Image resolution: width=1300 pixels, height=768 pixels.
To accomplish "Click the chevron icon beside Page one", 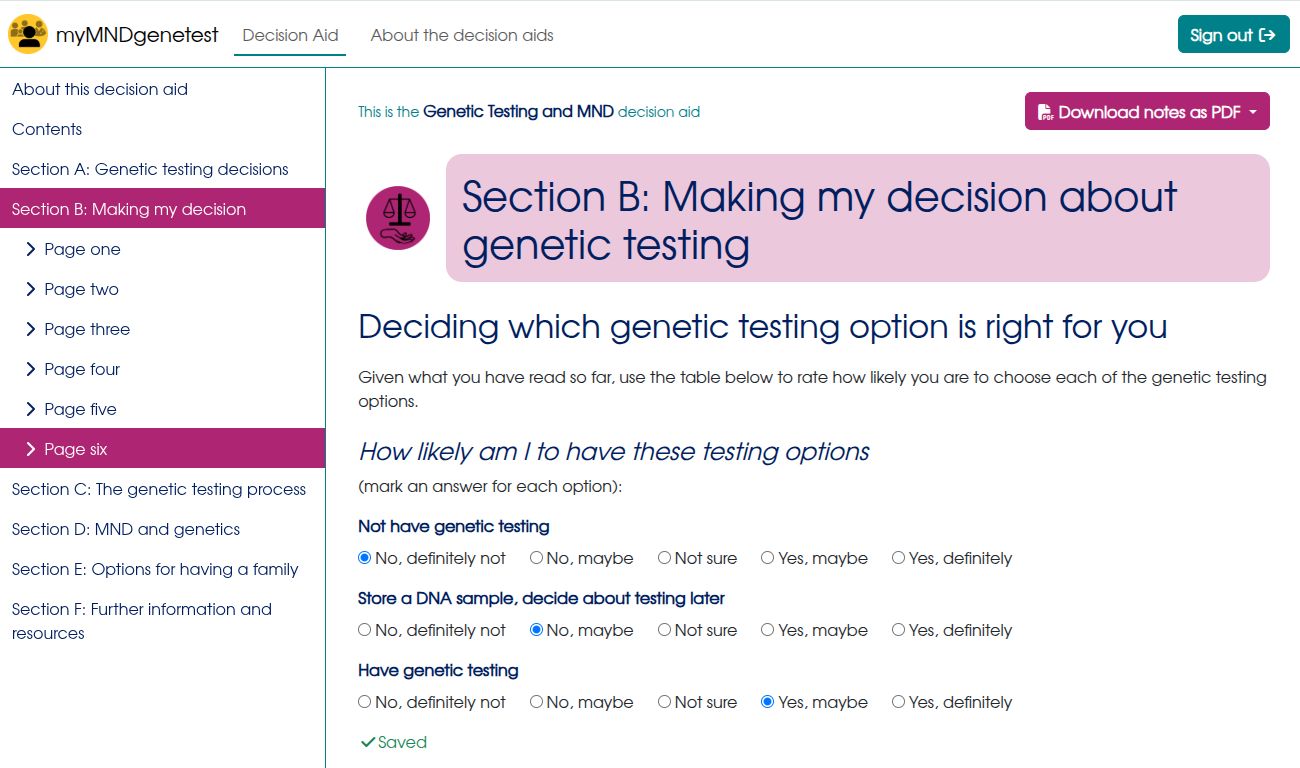I will pyautogui.click(x=31, y=249).
